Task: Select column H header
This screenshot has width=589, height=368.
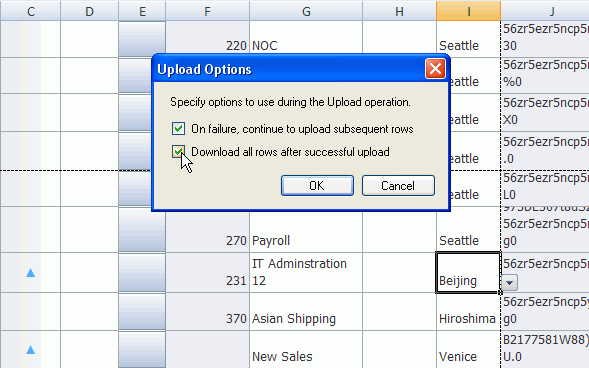Action: click(x=399, y=11)
